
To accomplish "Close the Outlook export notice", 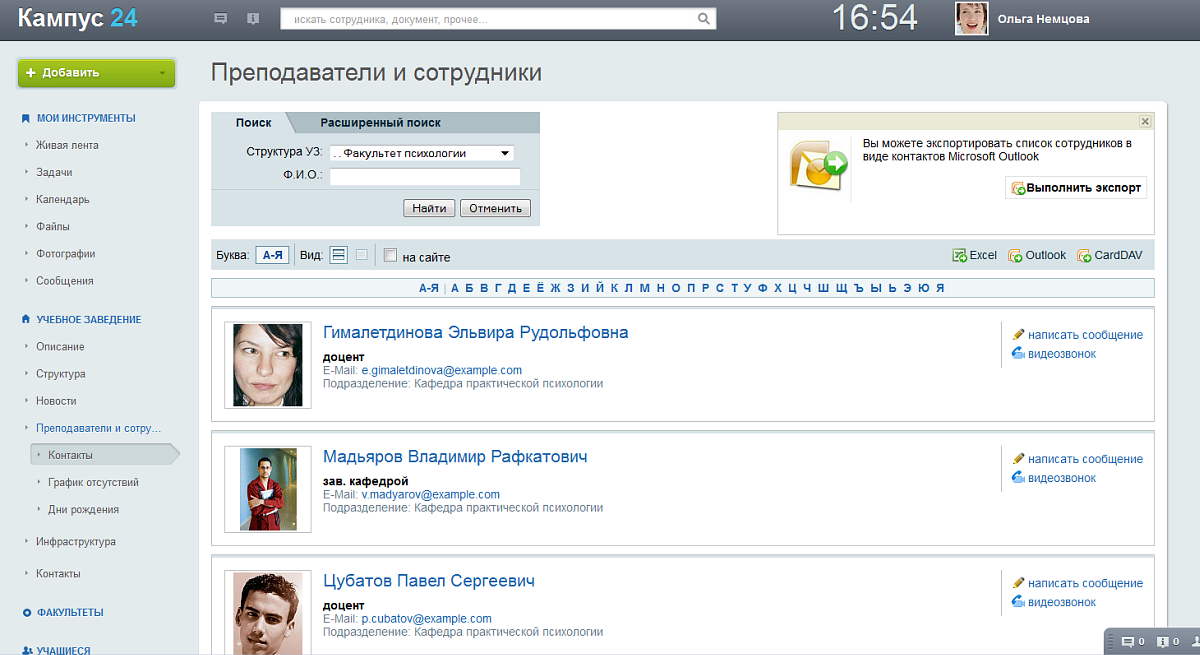I will pyautogui.click(x=1145, y=121).
